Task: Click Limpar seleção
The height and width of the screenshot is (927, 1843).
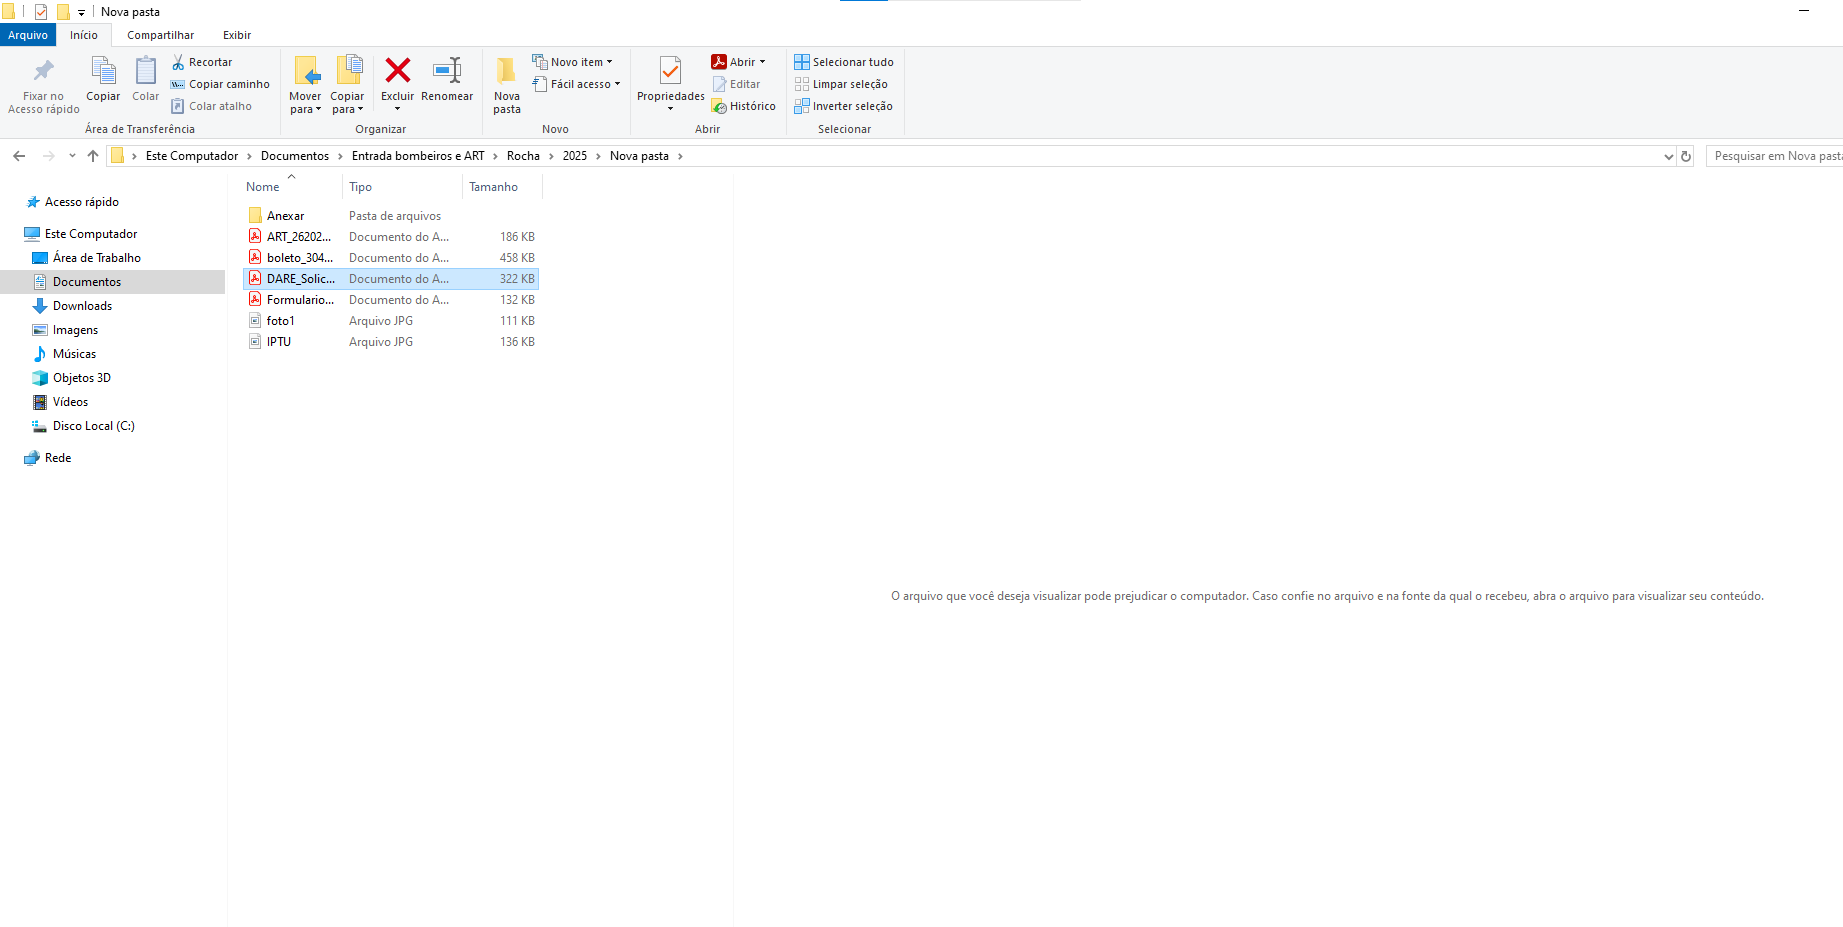Action: tap(841, 84)
